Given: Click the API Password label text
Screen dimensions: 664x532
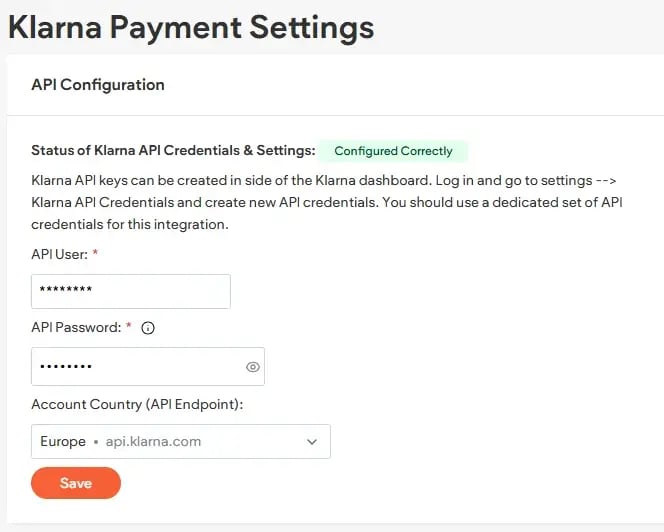Looking at the screenshot, I should [x=75, y=328].
